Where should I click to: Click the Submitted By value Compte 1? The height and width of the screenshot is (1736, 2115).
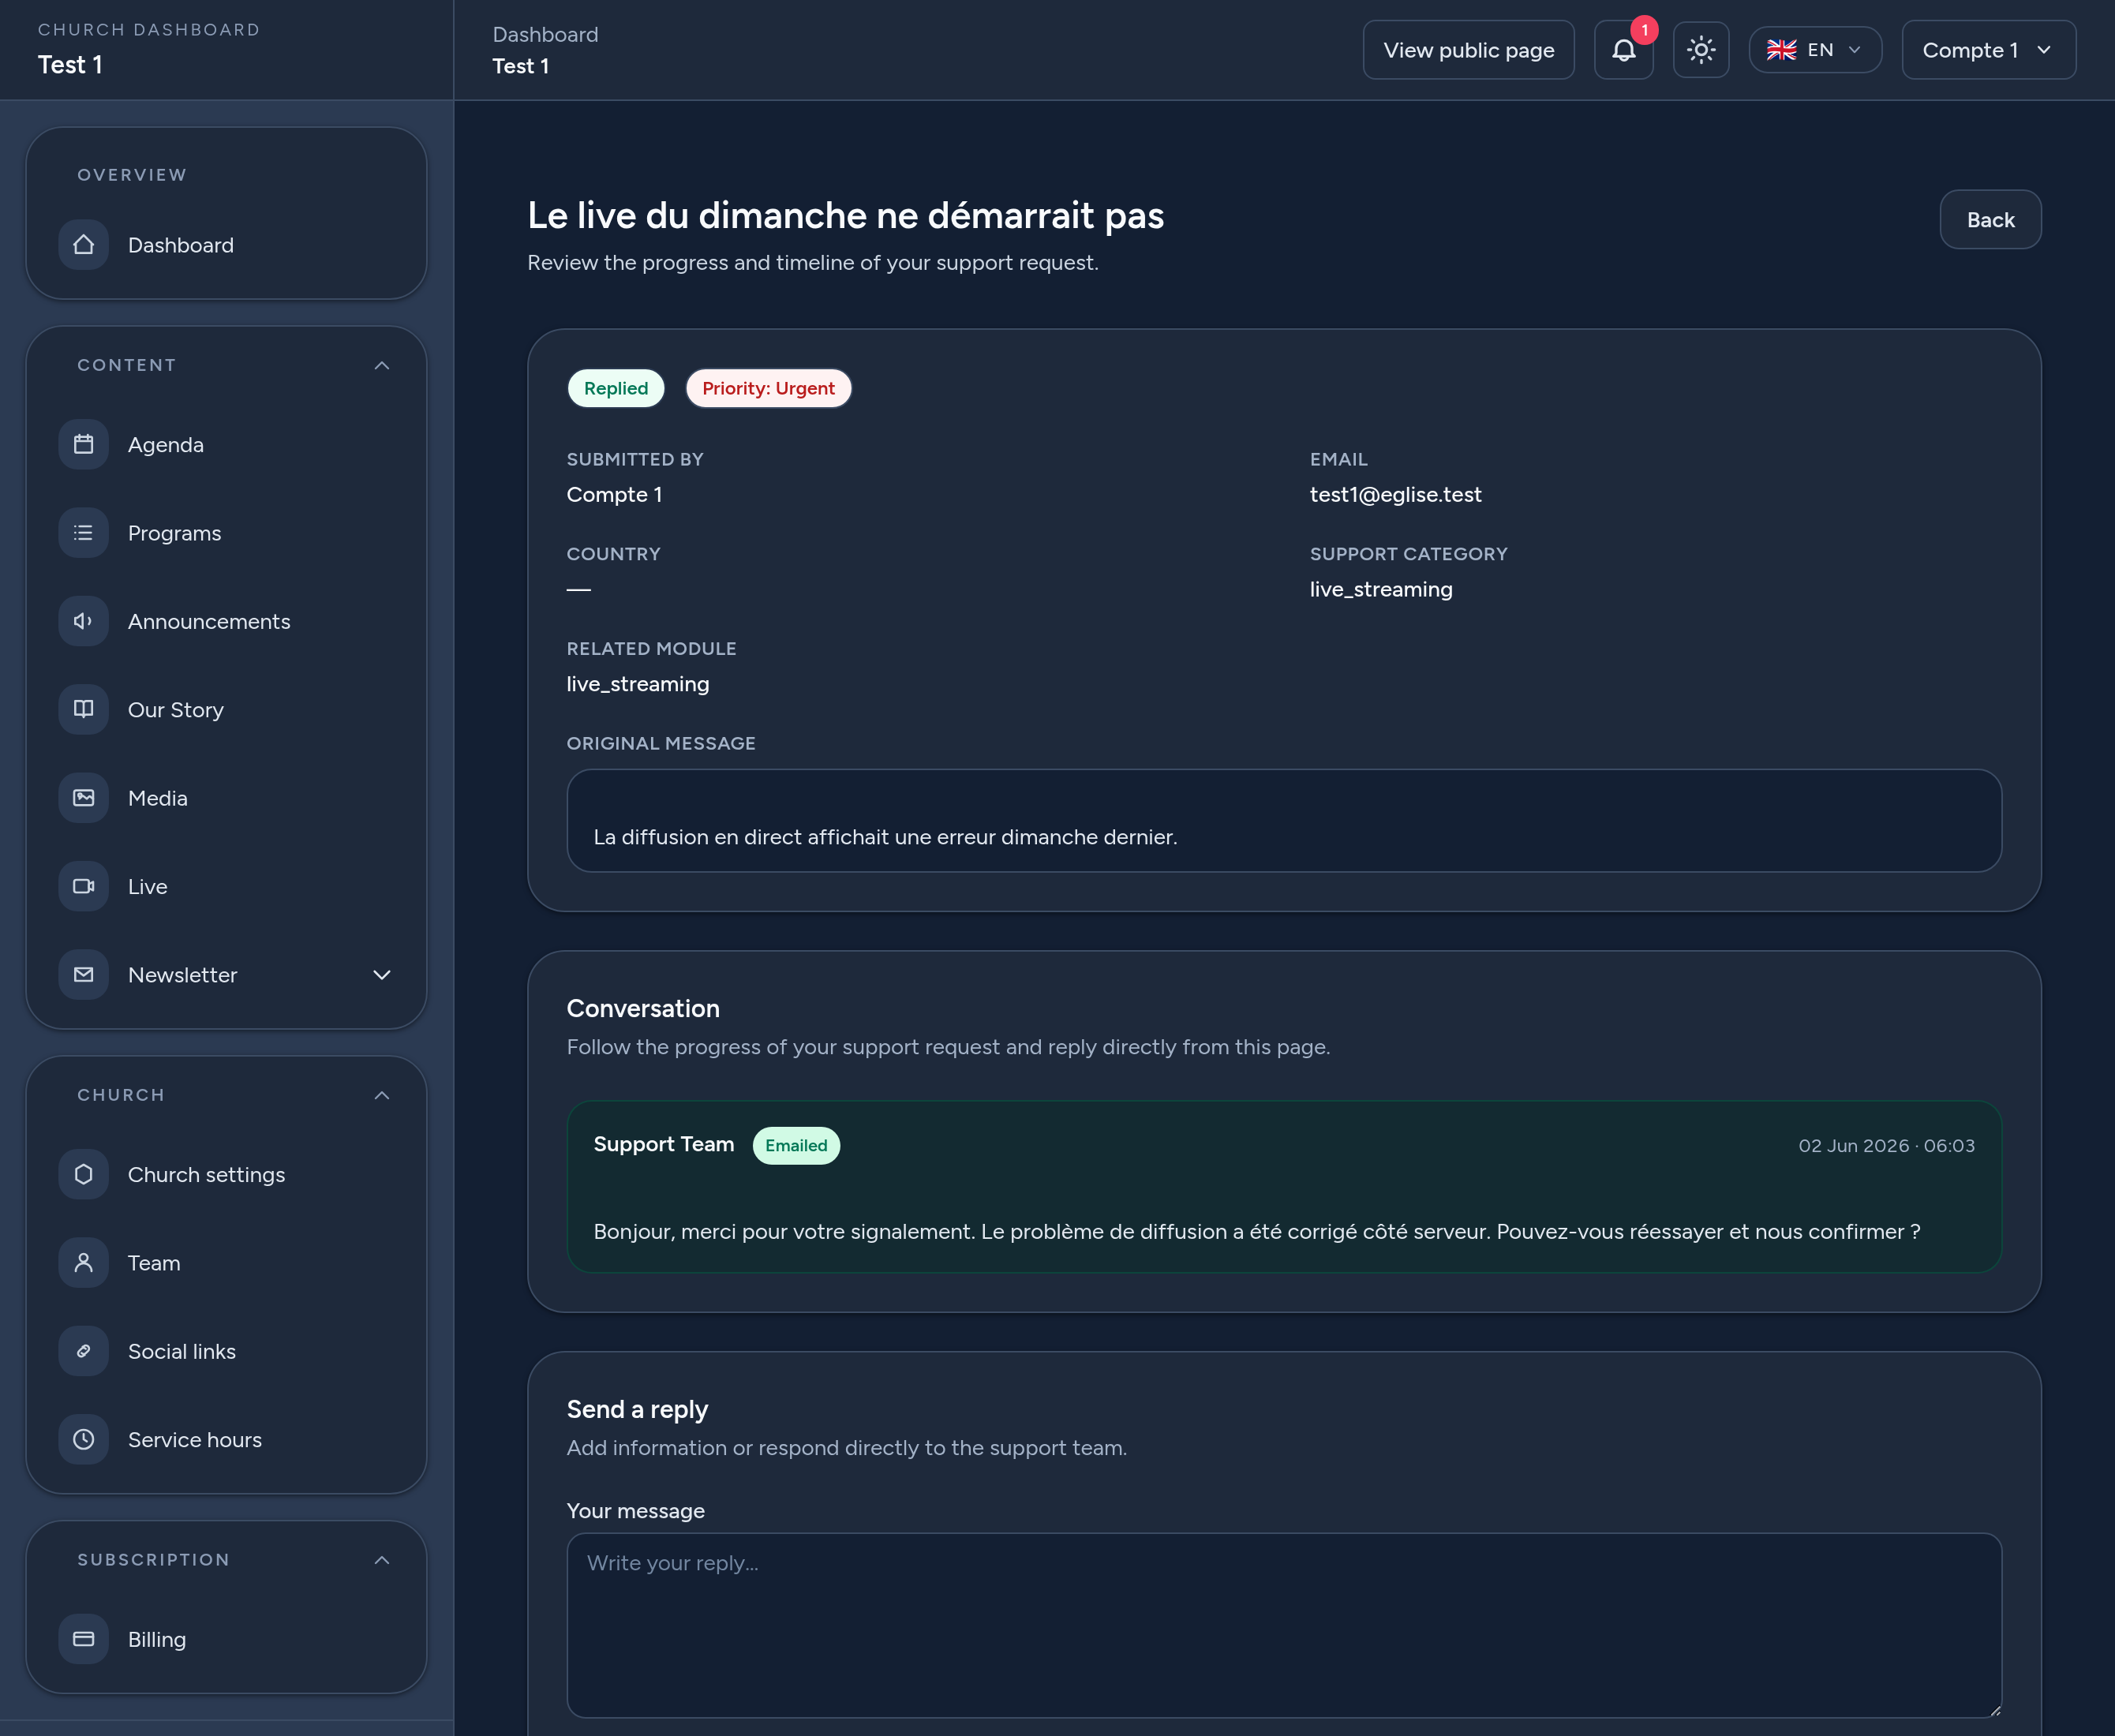click(x=614, y=495)
